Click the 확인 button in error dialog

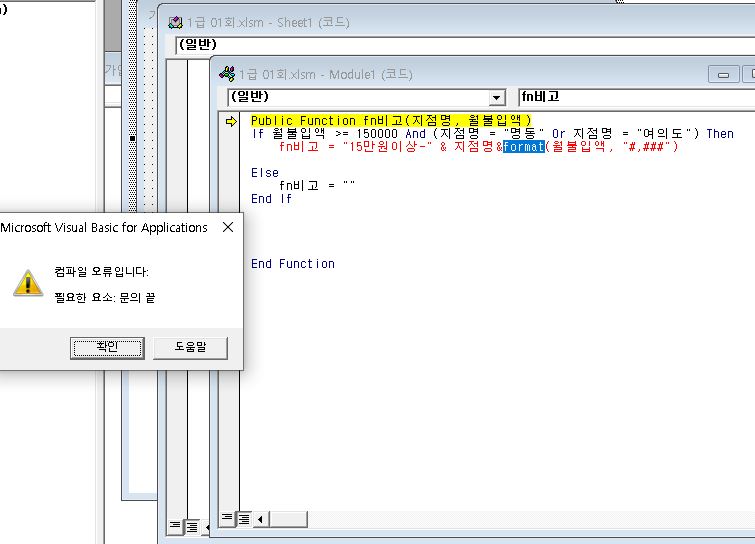[x=107, y=347]
